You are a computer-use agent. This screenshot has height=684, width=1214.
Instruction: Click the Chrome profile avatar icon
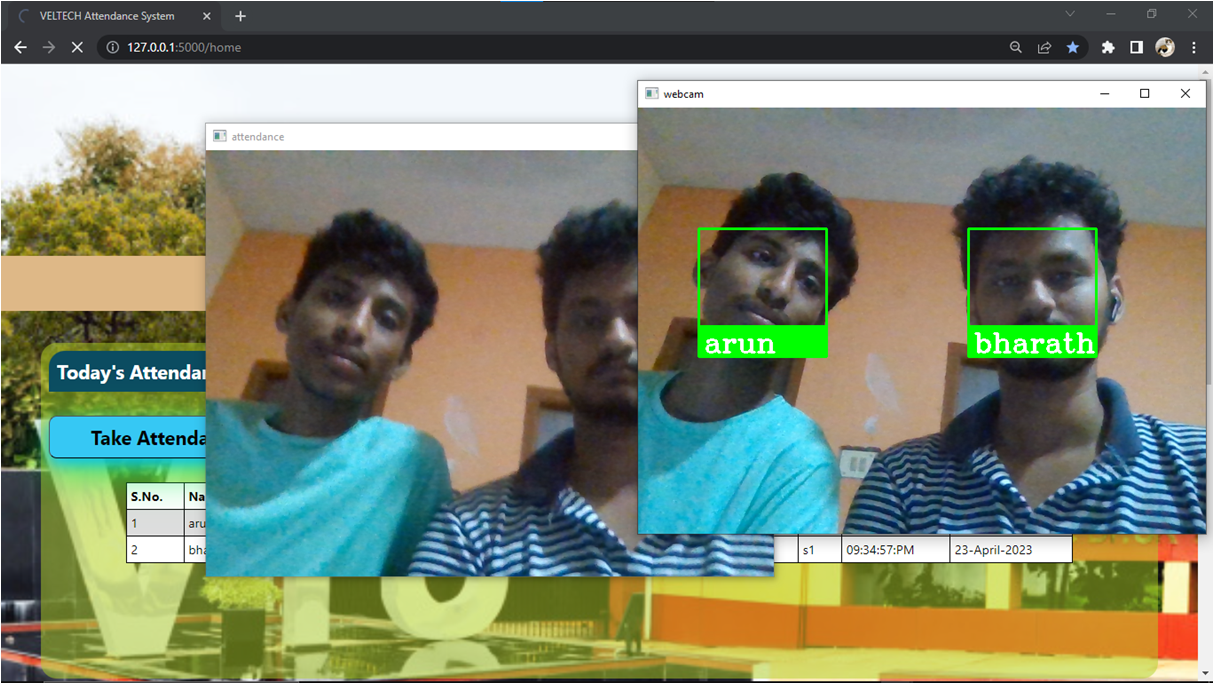pos(1164,46)
